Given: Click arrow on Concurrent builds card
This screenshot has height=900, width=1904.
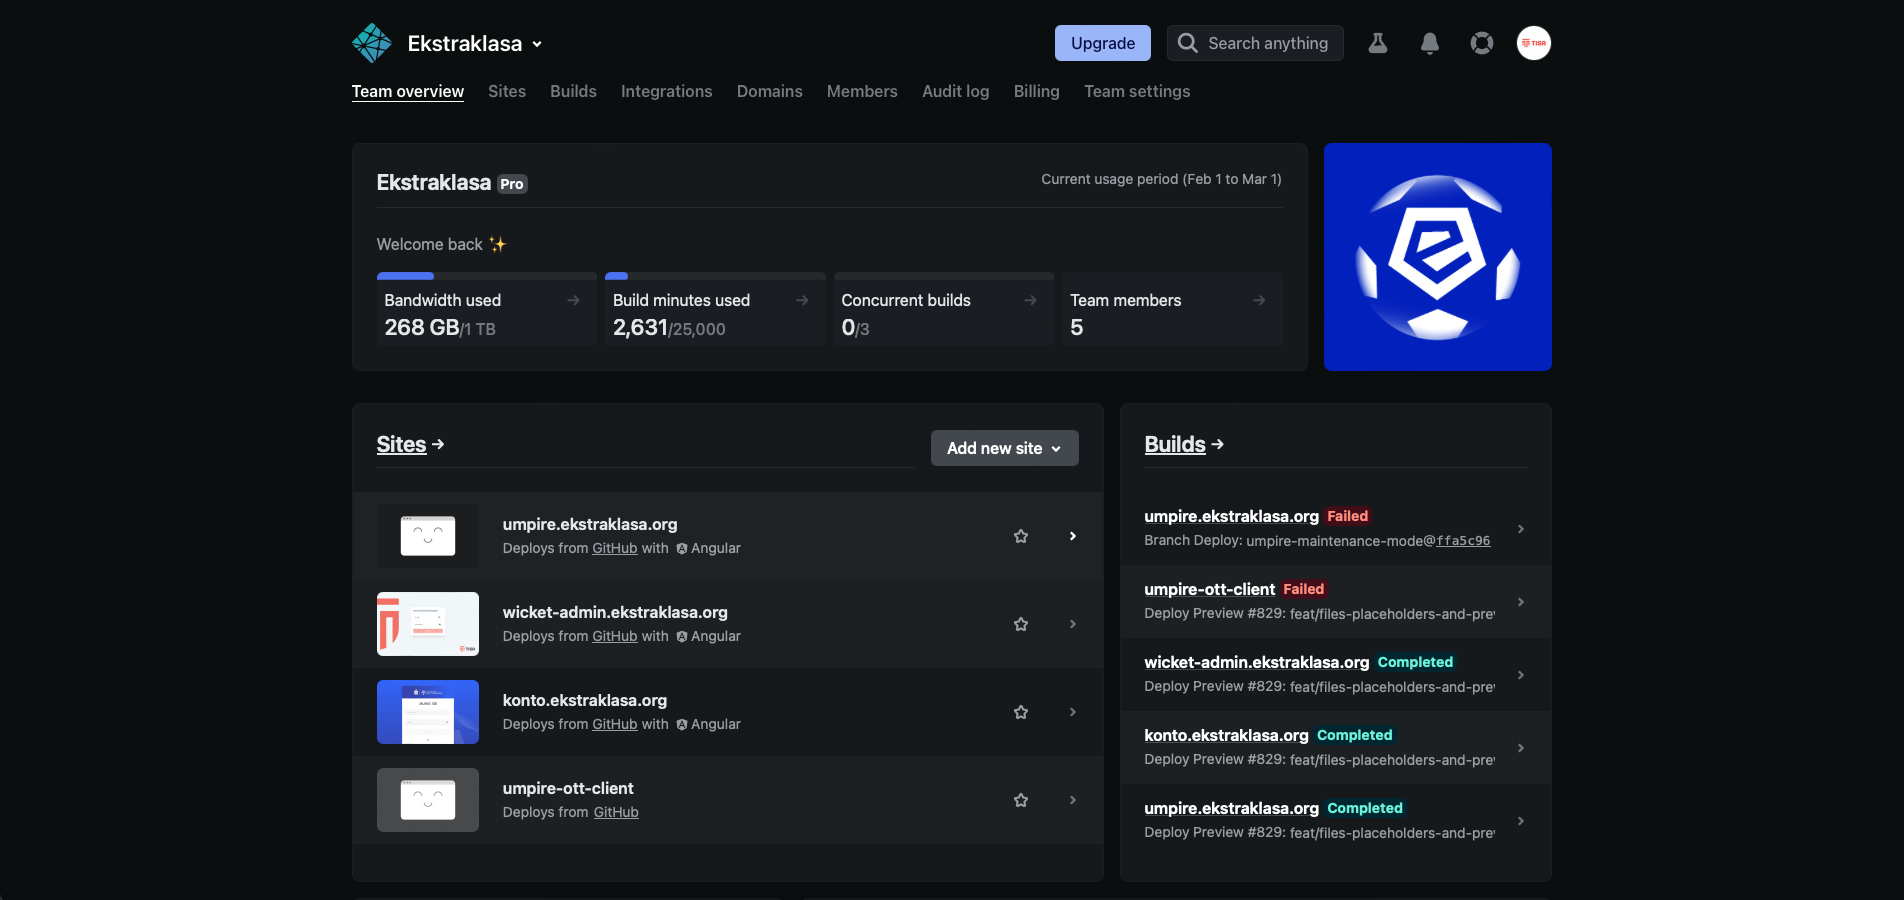Looking at the screenshot, I should pyautogui.click(x=1030, y=300).
